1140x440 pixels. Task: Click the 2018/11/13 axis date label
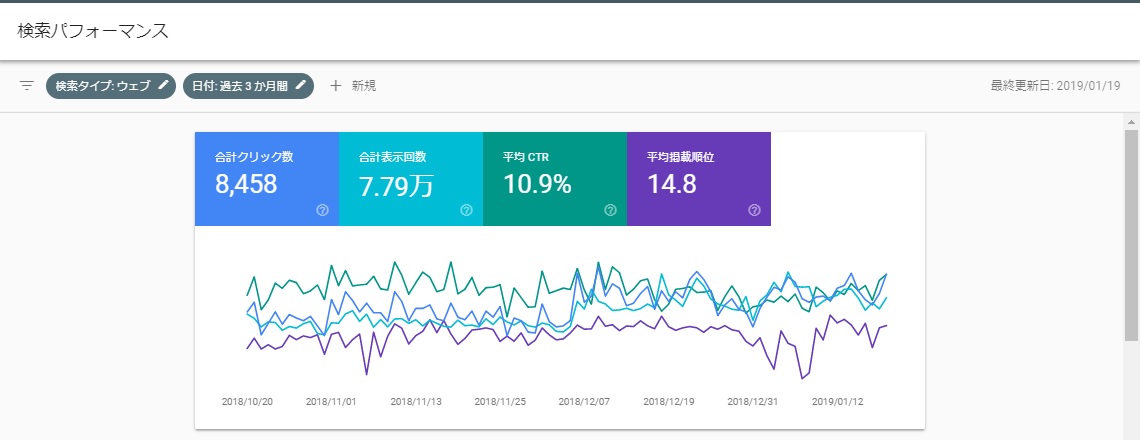415,401
